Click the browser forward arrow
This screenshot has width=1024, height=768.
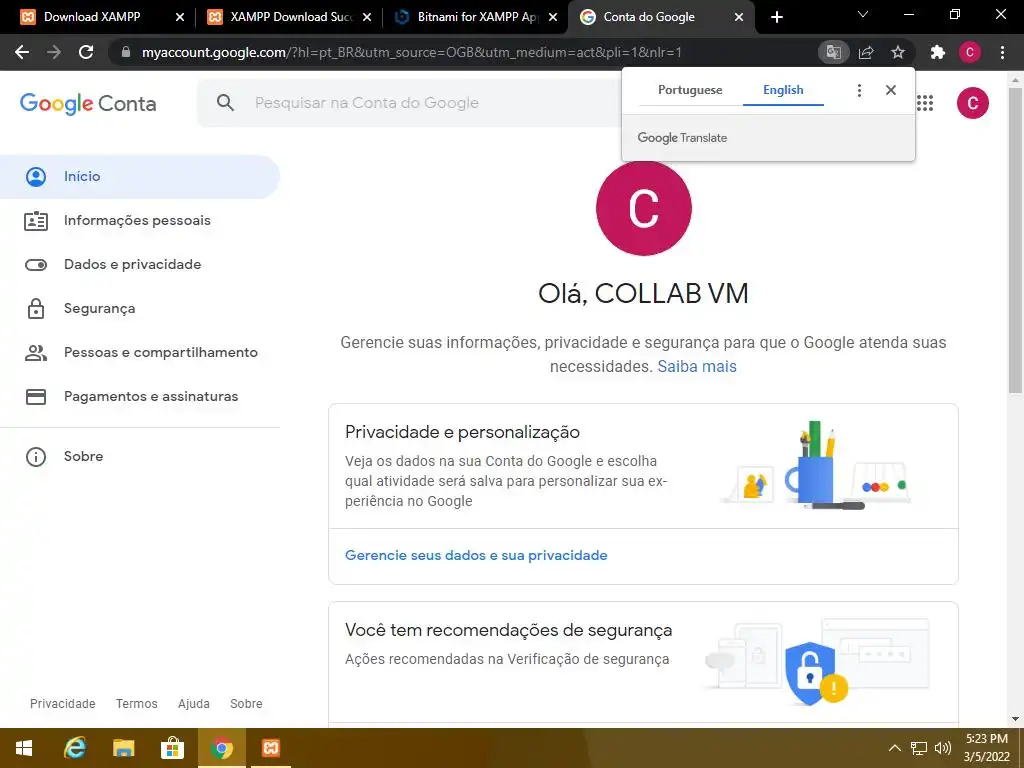click(x=54, y=52)
